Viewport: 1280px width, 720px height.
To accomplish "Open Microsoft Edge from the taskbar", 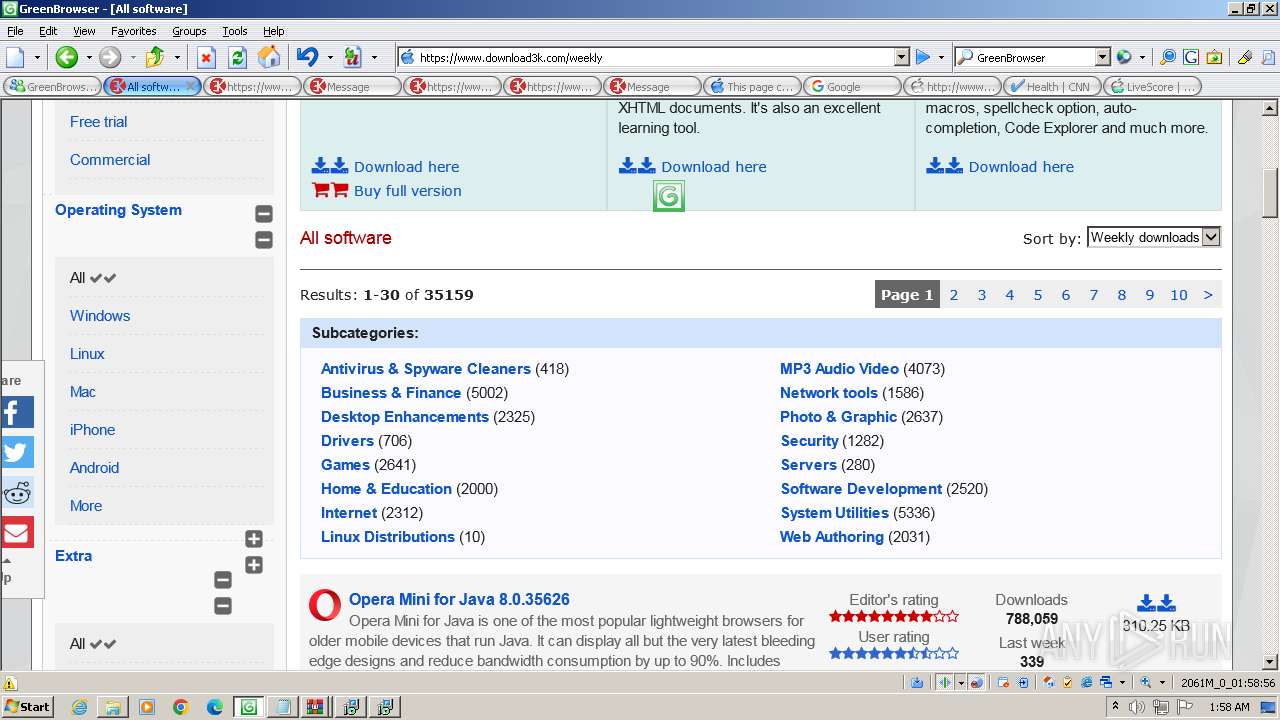I will [x=214, y=707].
